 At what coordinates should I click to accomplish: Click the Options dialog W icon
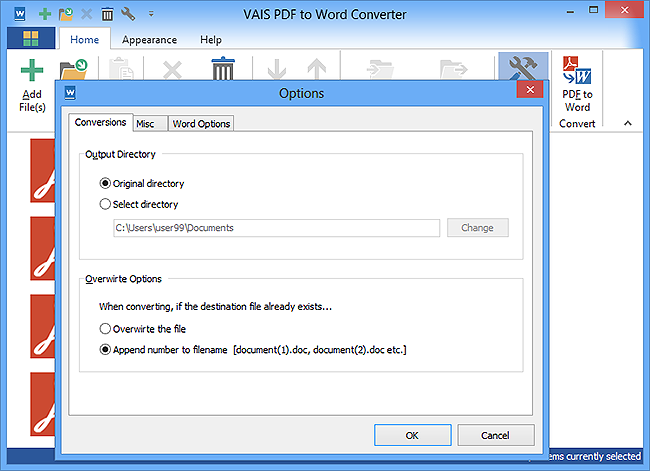[x=70, y=93]
